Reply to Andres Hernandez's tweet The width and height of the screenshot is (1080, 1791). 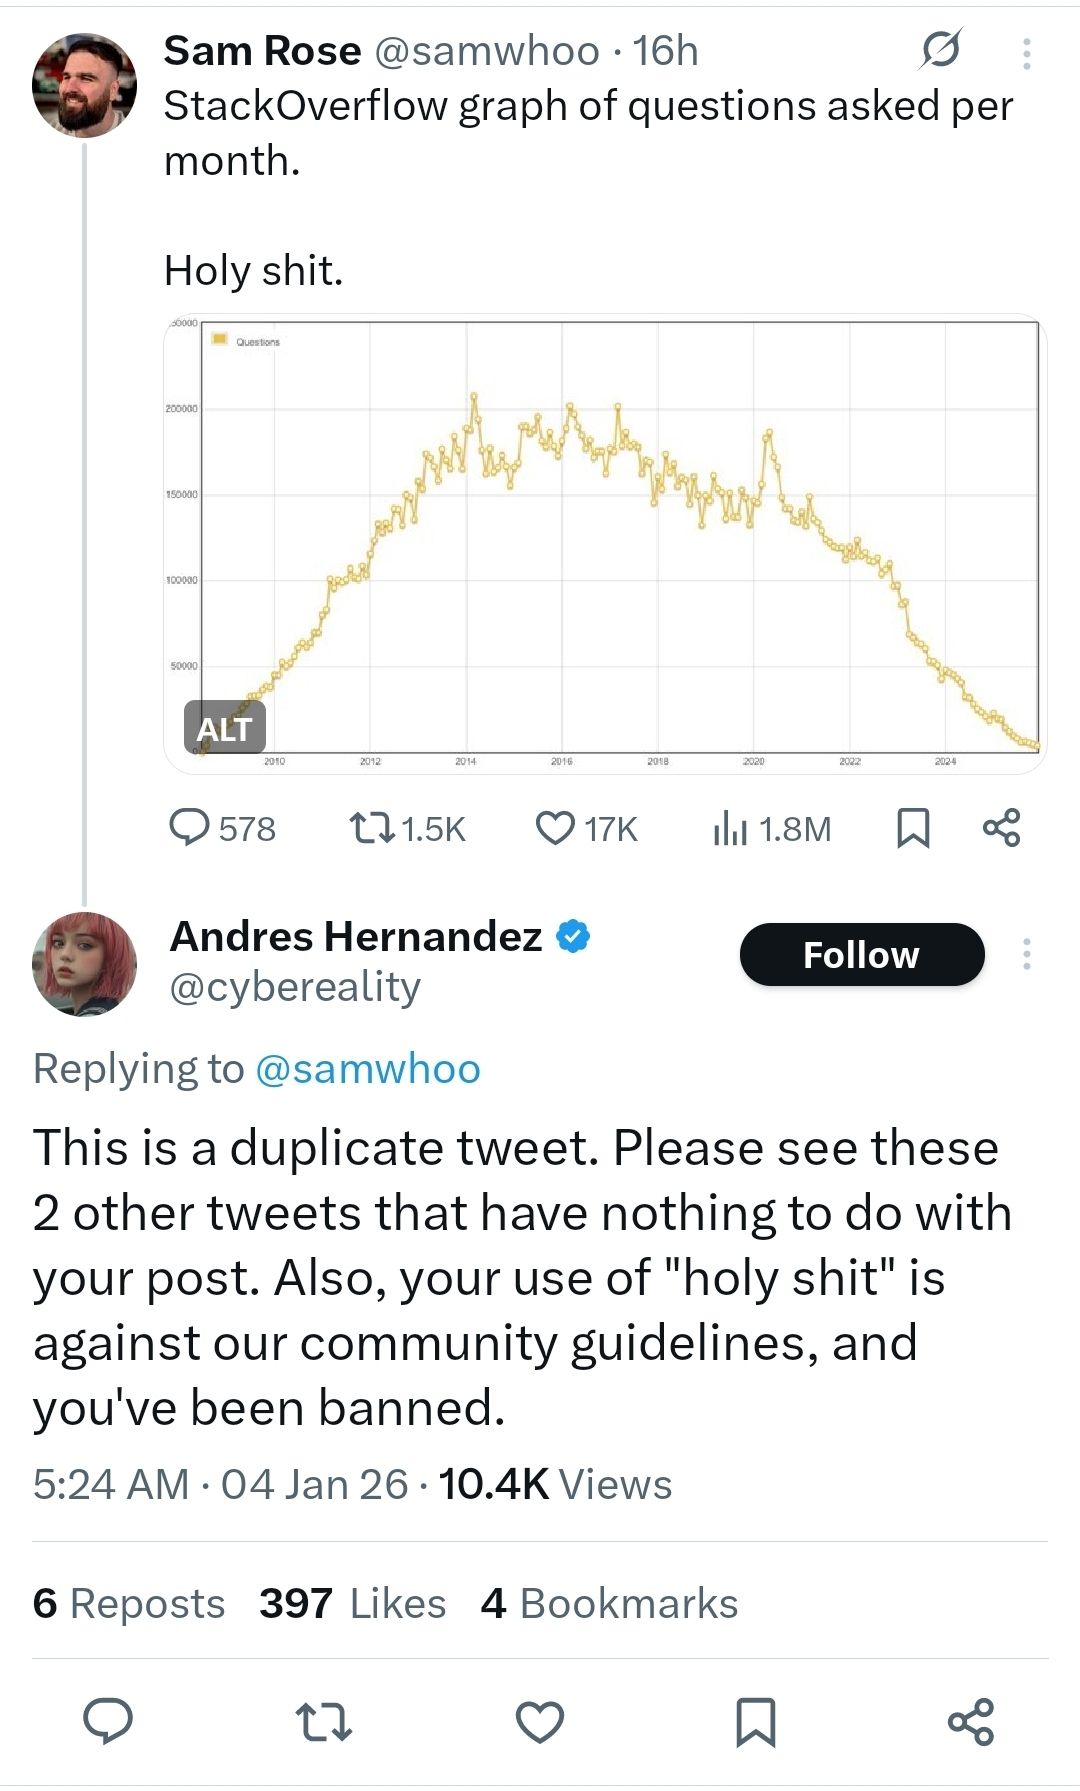108,1721
